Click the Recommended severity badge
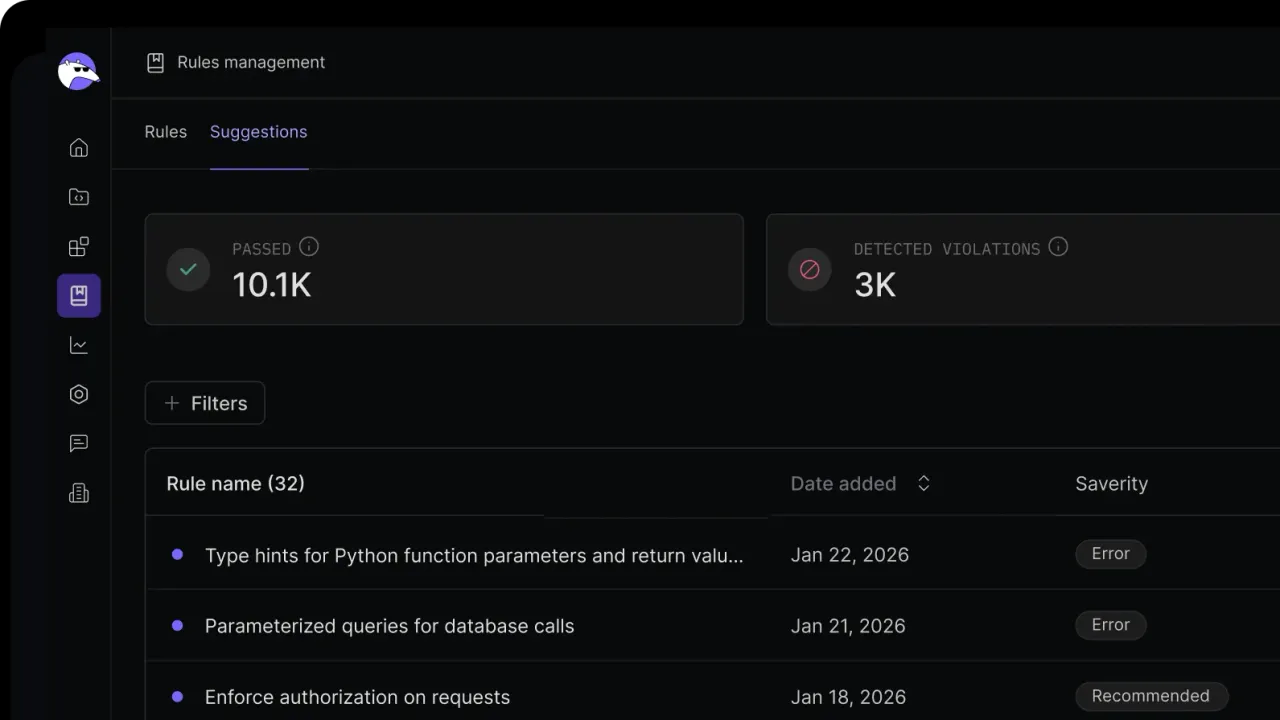 [x=1151, y=696]
